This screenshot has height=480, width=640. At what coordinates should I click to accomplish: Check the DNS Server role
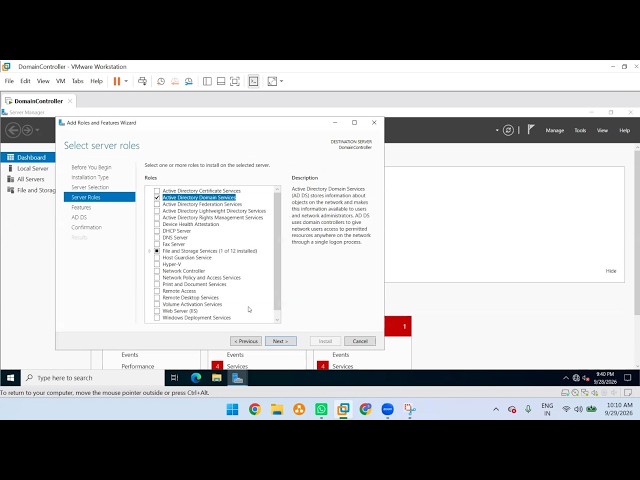tap(157, 238)
